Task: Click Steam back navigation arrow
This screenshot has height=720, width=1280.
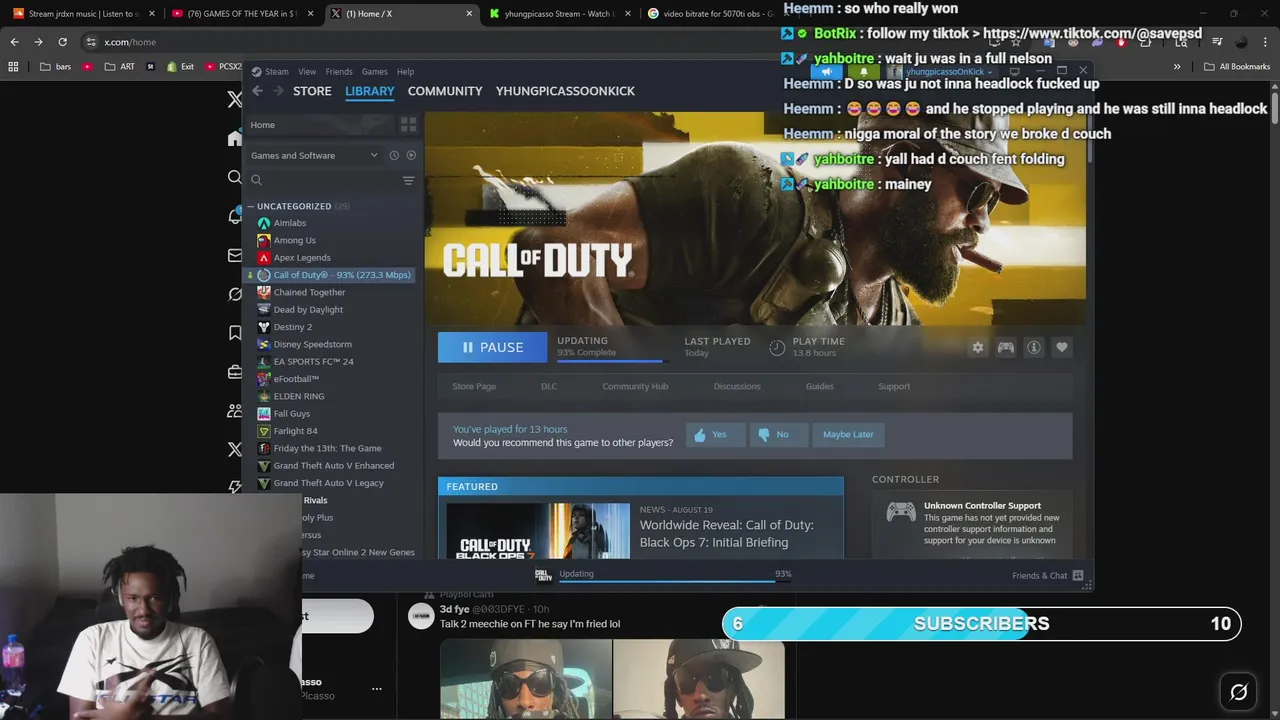Action: [x=257, y=91]
